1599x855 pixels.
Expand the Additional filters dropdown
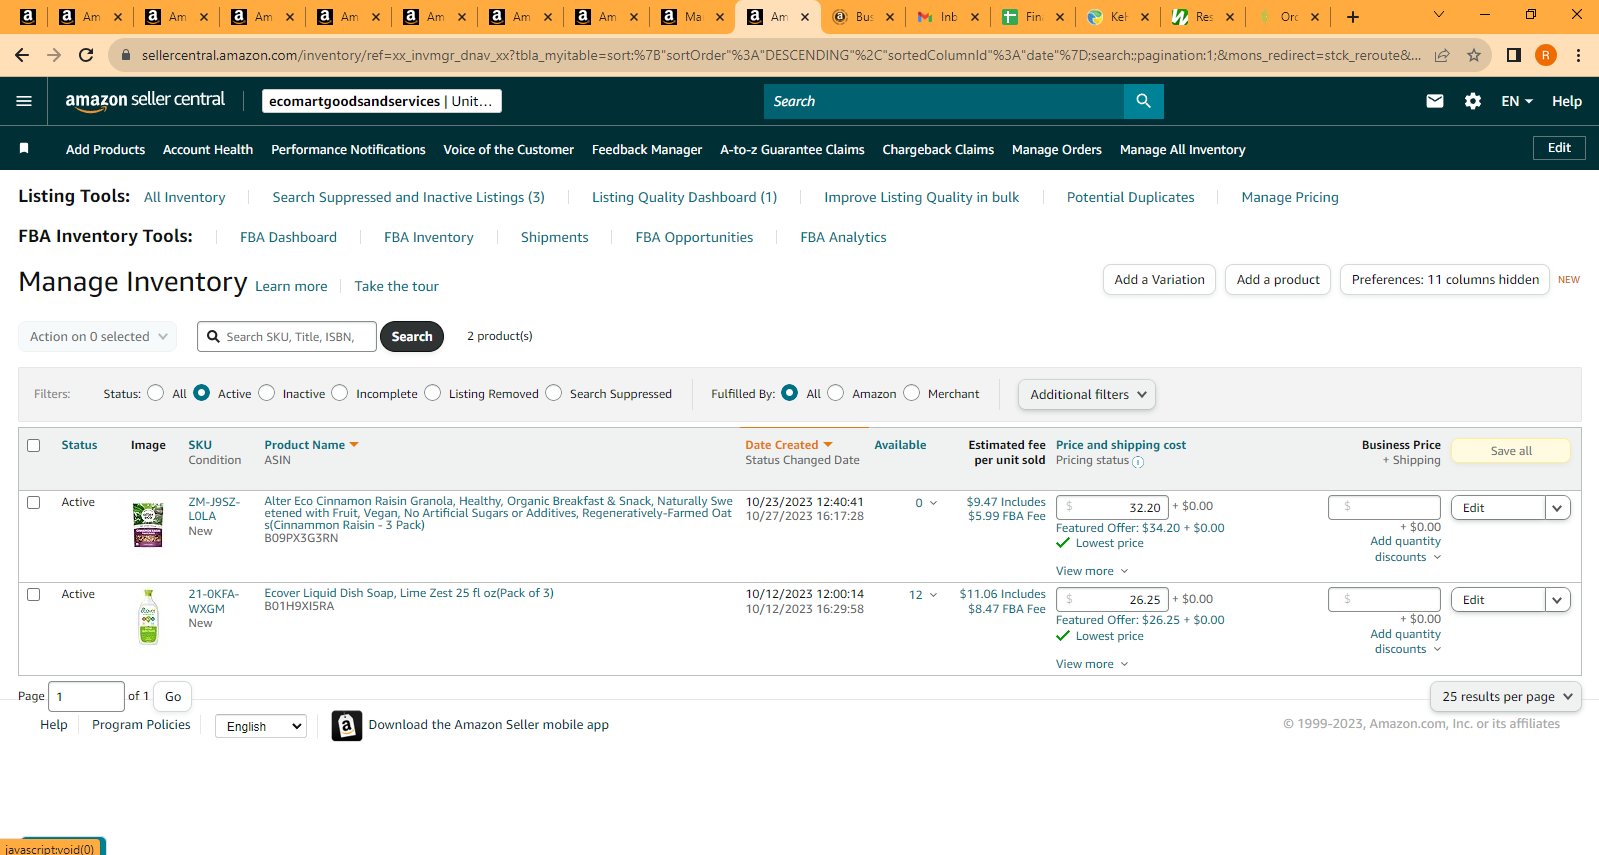pyautogui.click(x=1087, y=395)
